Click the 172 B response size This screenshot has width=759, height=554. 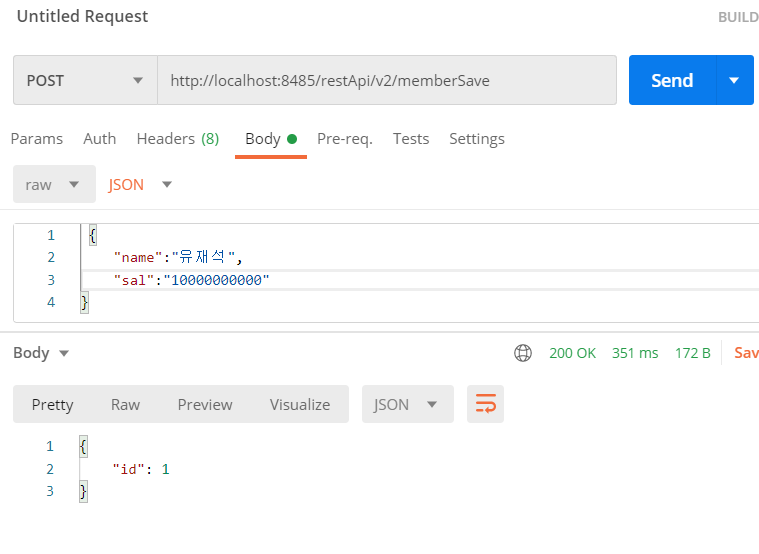(x=693, y=353)
